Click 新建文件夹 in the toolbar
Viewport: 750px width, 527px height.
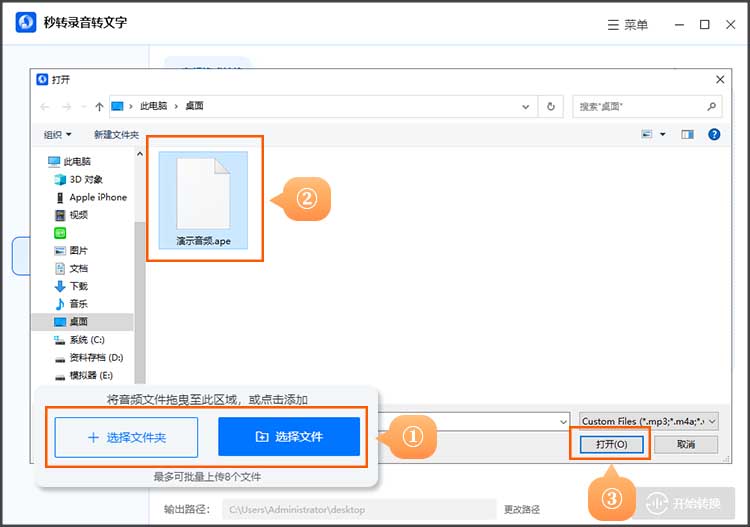tap(116, 134)
